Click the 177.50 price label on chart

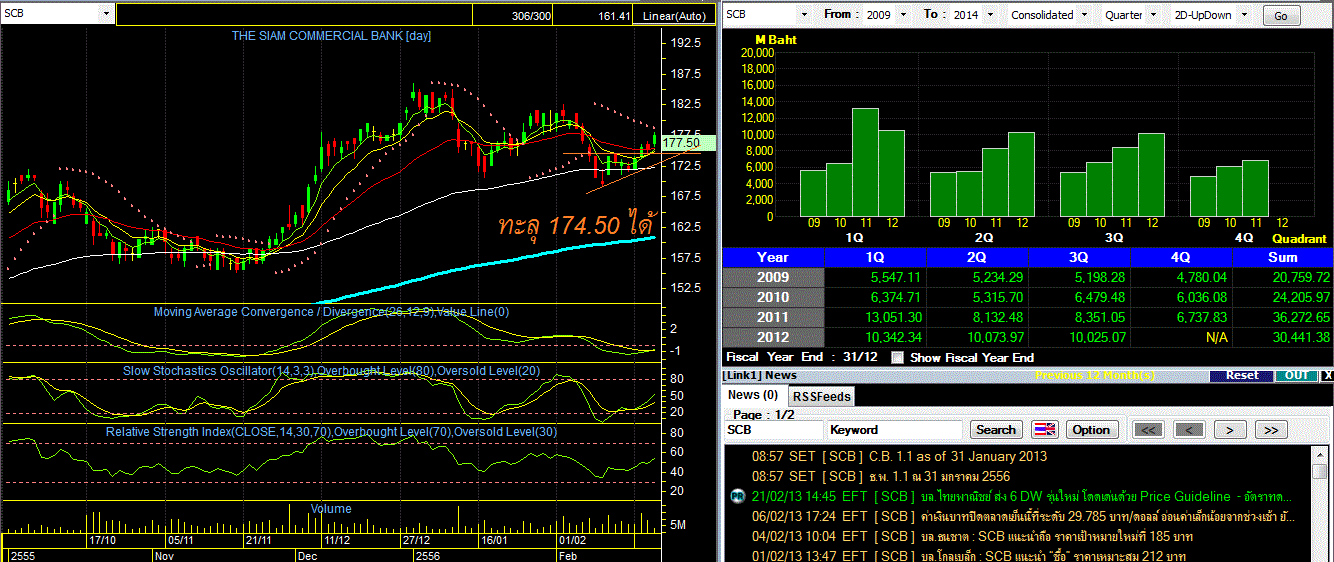(x=688, y=143)
